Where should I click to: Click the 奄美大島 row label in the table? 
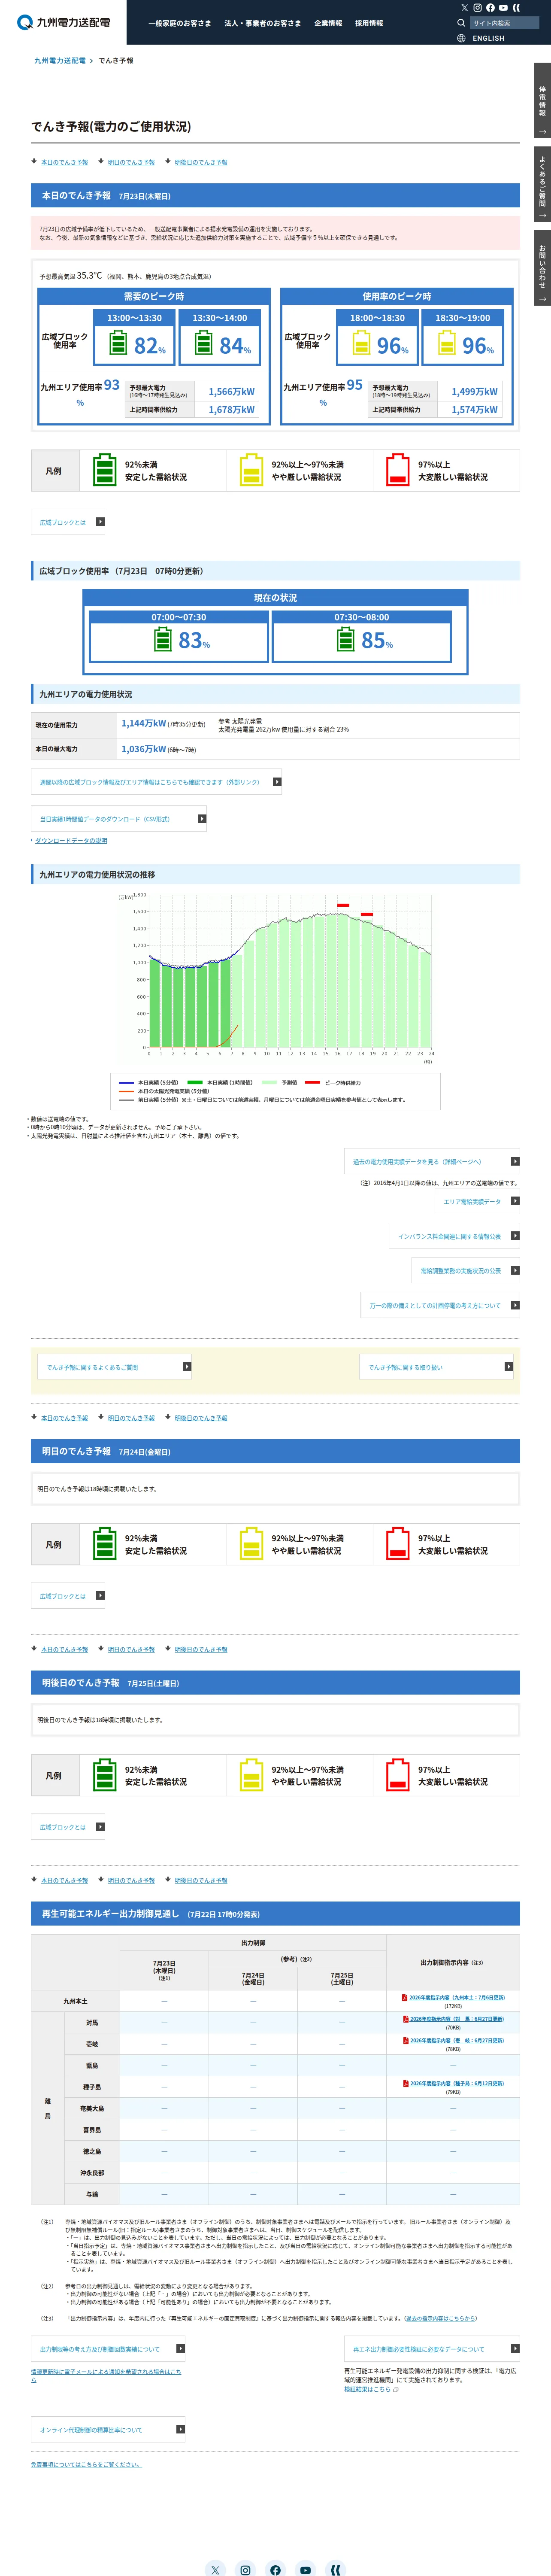pyautogui.click(x=92, y=2109)
